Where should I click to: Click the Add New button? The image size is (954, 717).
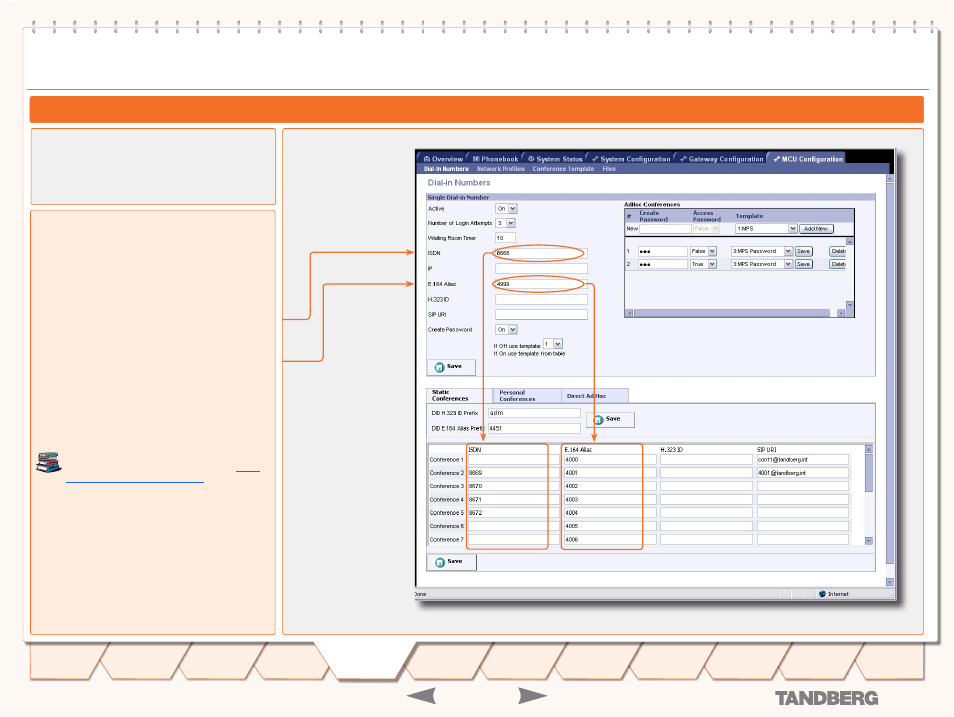tap(816, 229)
